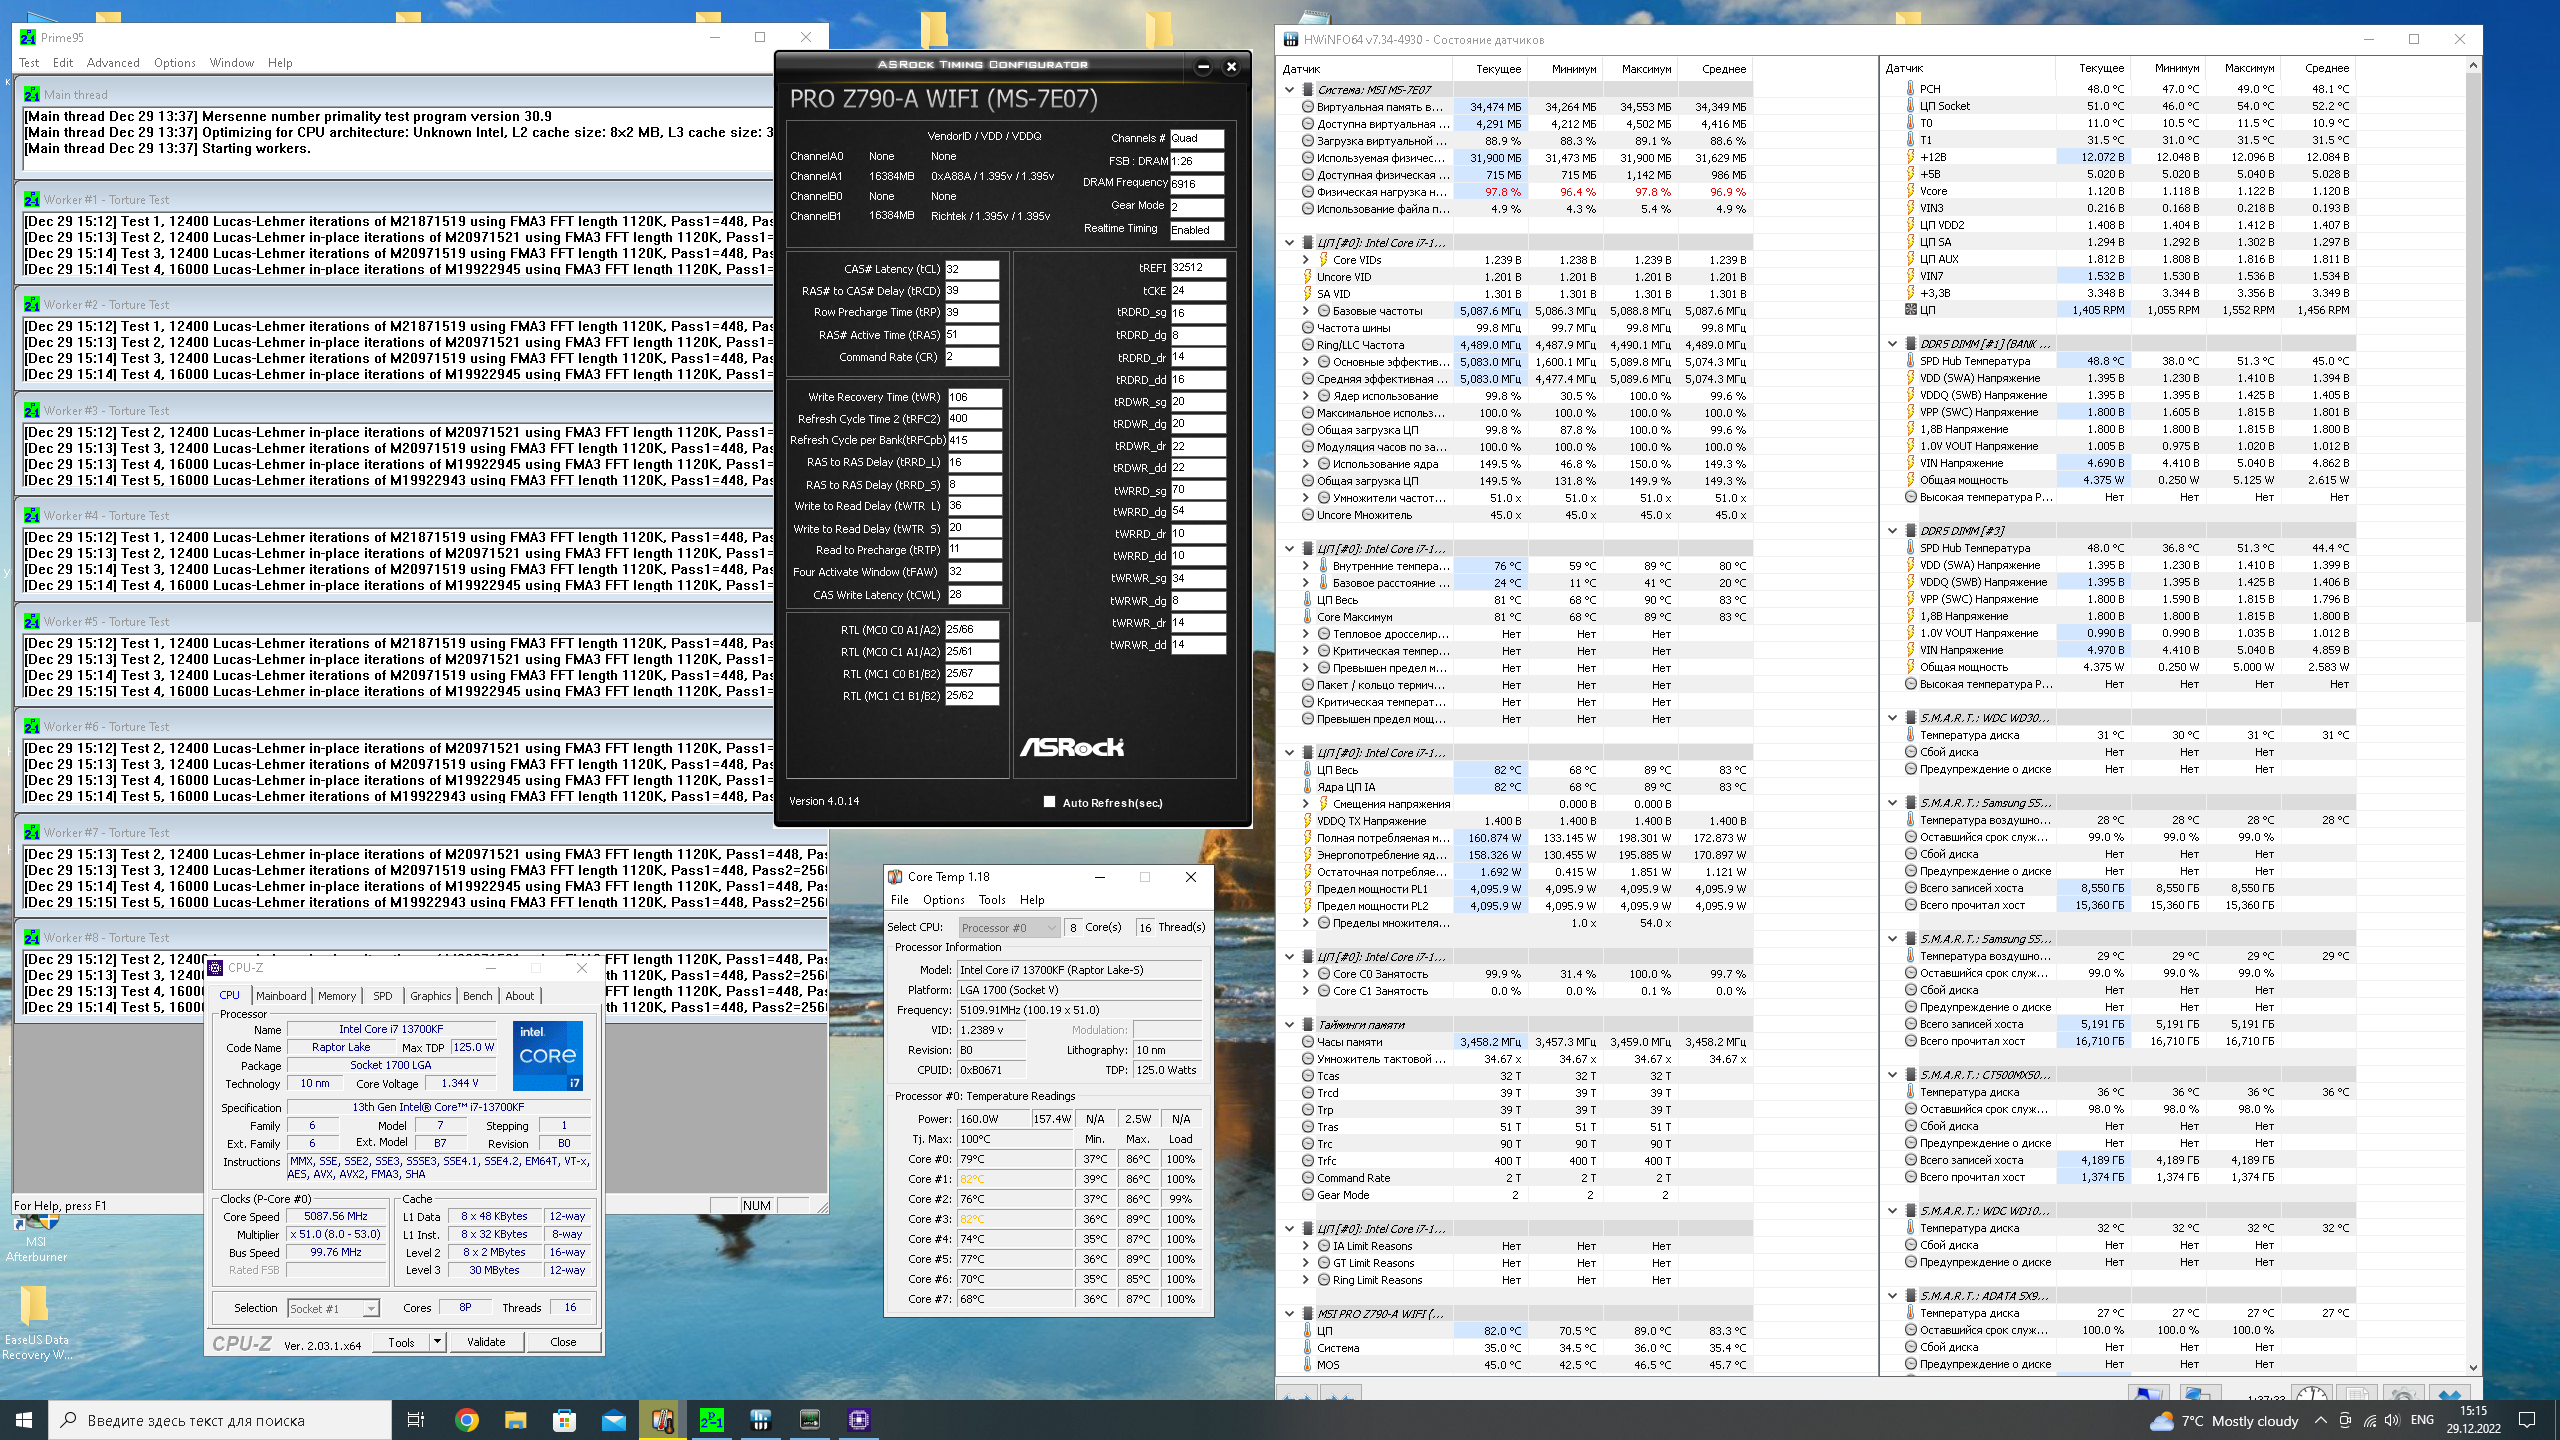Screen dimensions: 2560x1440
Task: Open MSI Afterburner desktop shortcut
Action: (35, 1240)
